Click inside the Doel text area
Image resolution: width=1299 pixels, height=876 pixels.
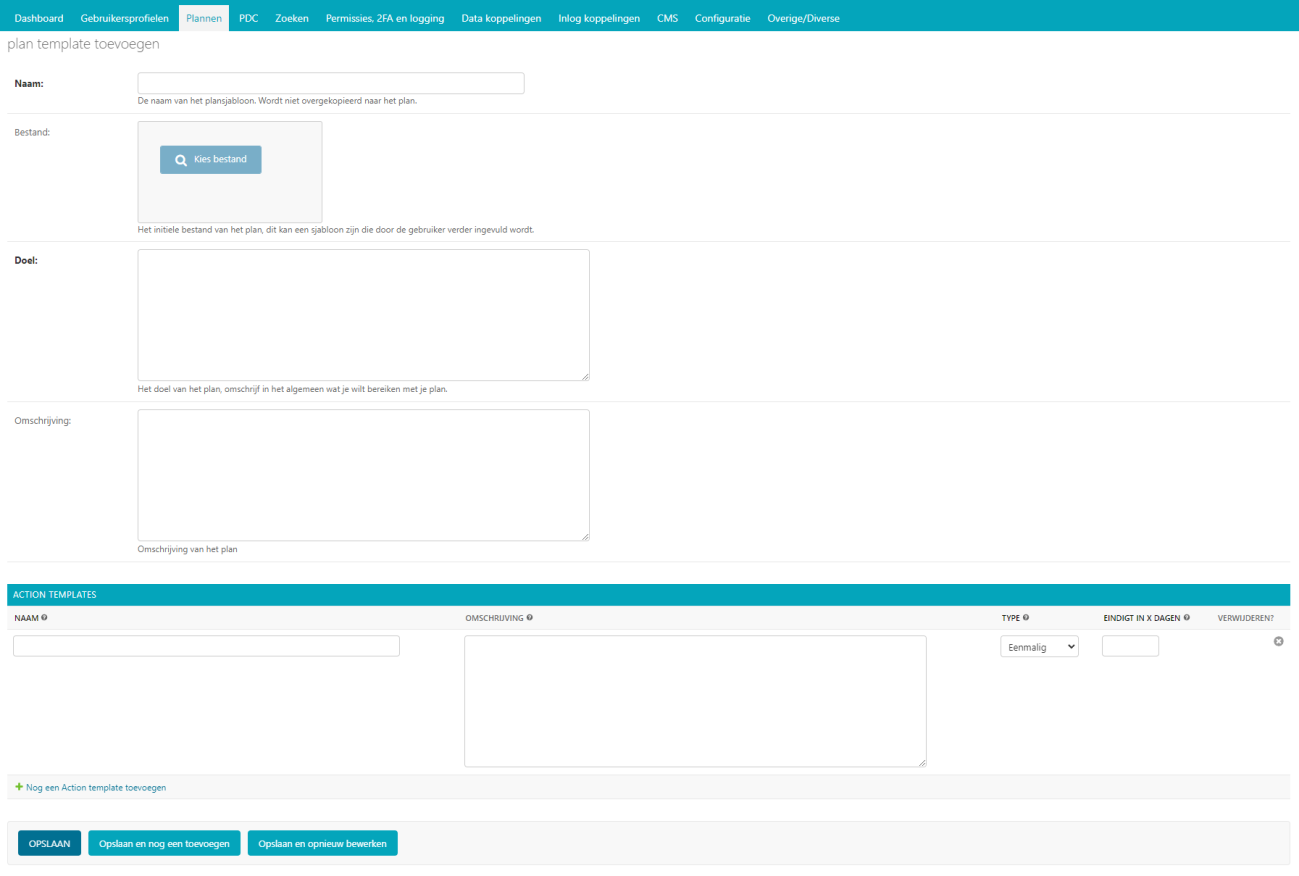(363, 315)
